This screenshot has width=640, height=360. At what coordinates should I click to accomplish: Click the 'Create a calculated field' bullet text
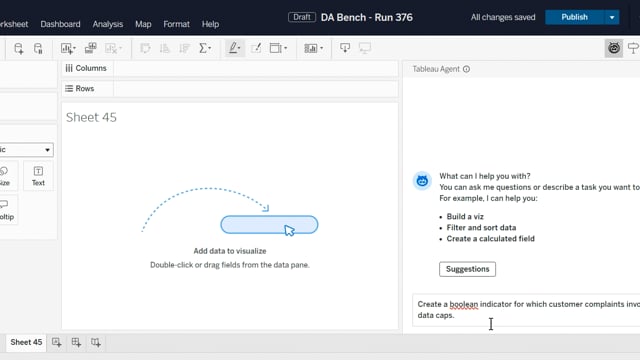pos(491,238)
